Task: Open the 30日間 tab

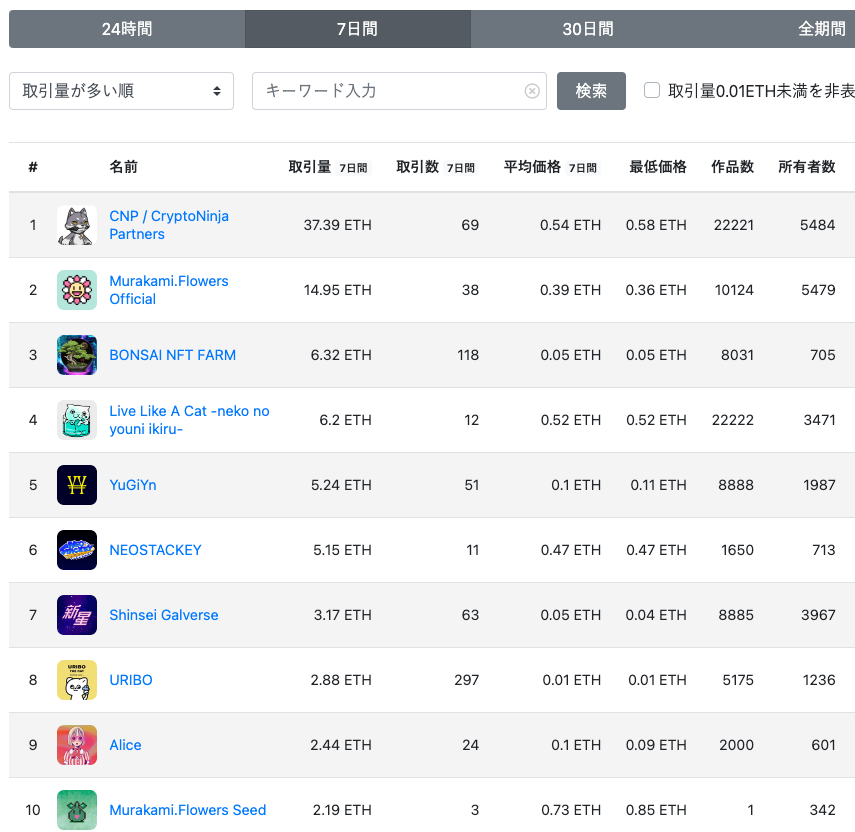Action: coord(588,29)
